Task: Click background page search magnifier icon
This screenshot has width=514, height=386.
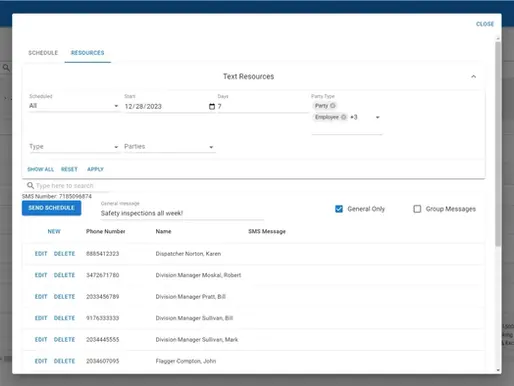Action: coord(6,68)
